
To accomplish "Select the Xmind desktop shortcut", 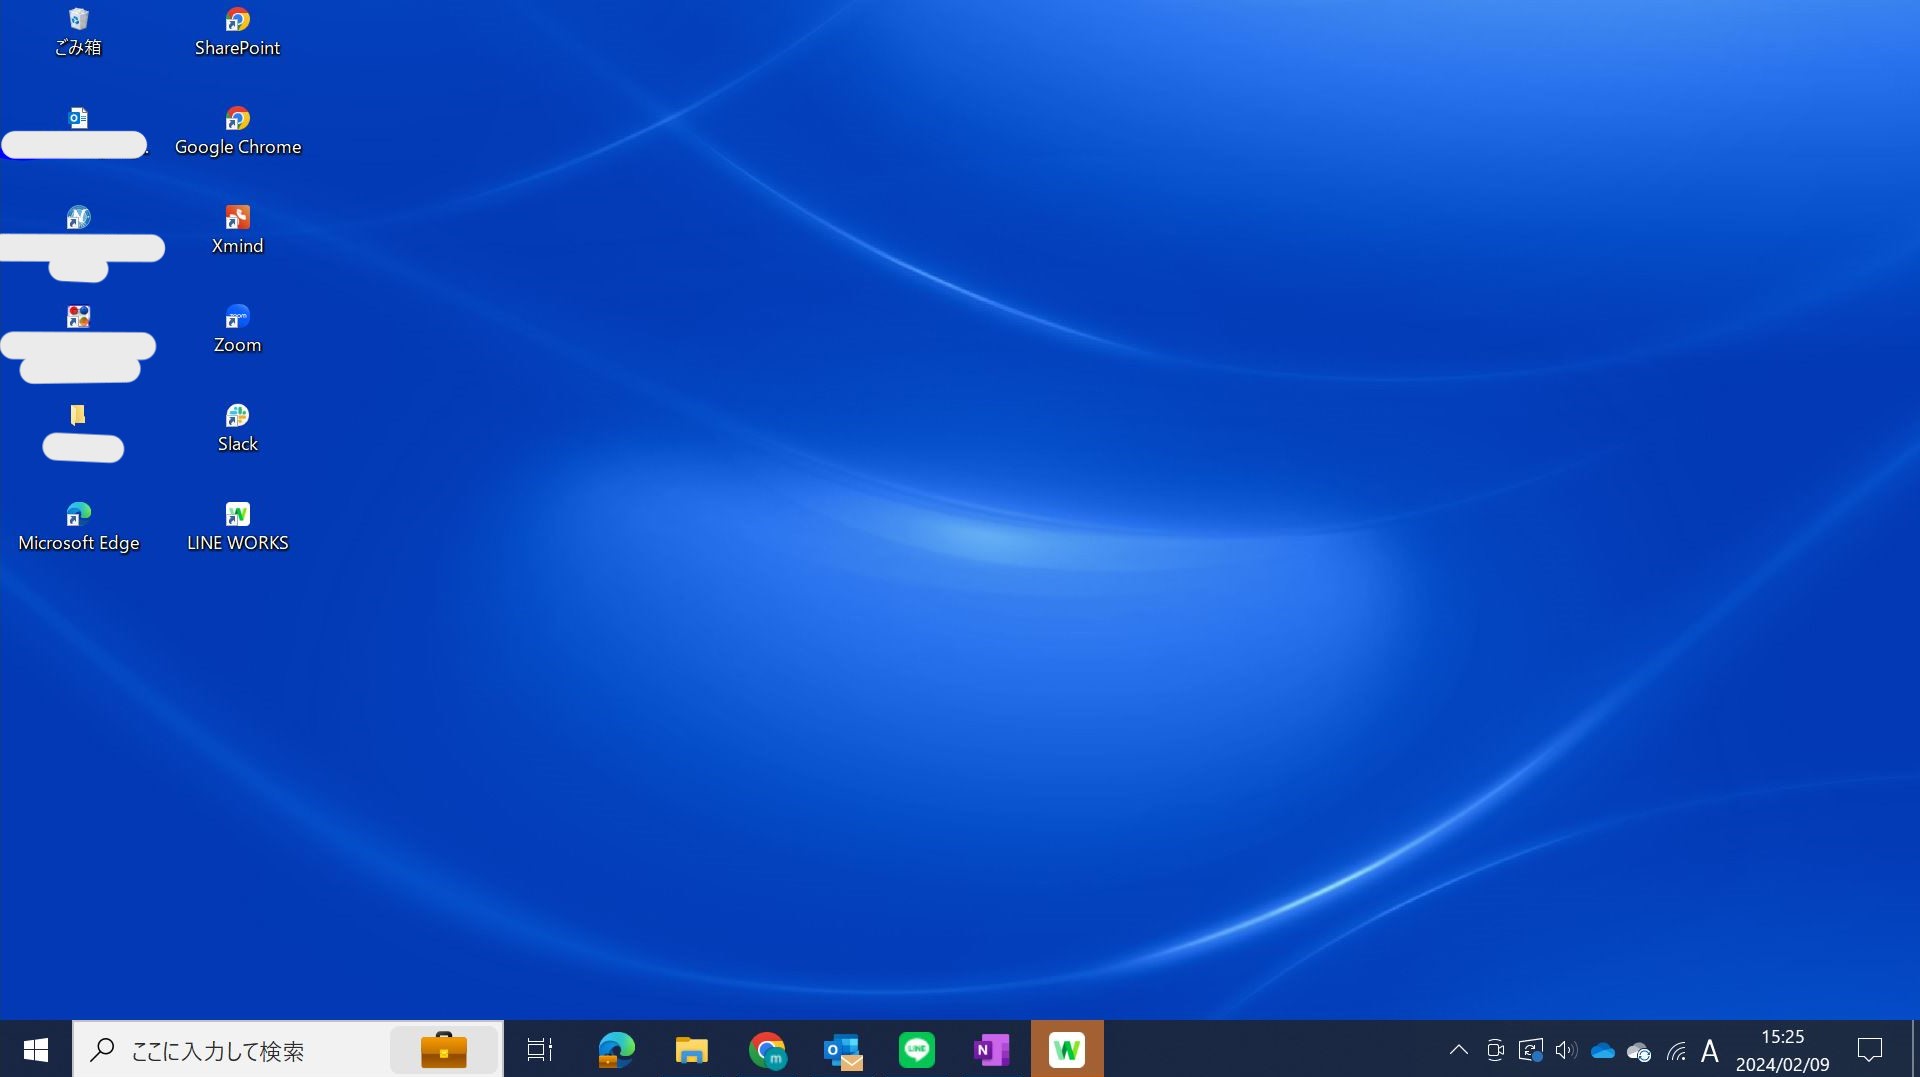I will tap(237, 230).
